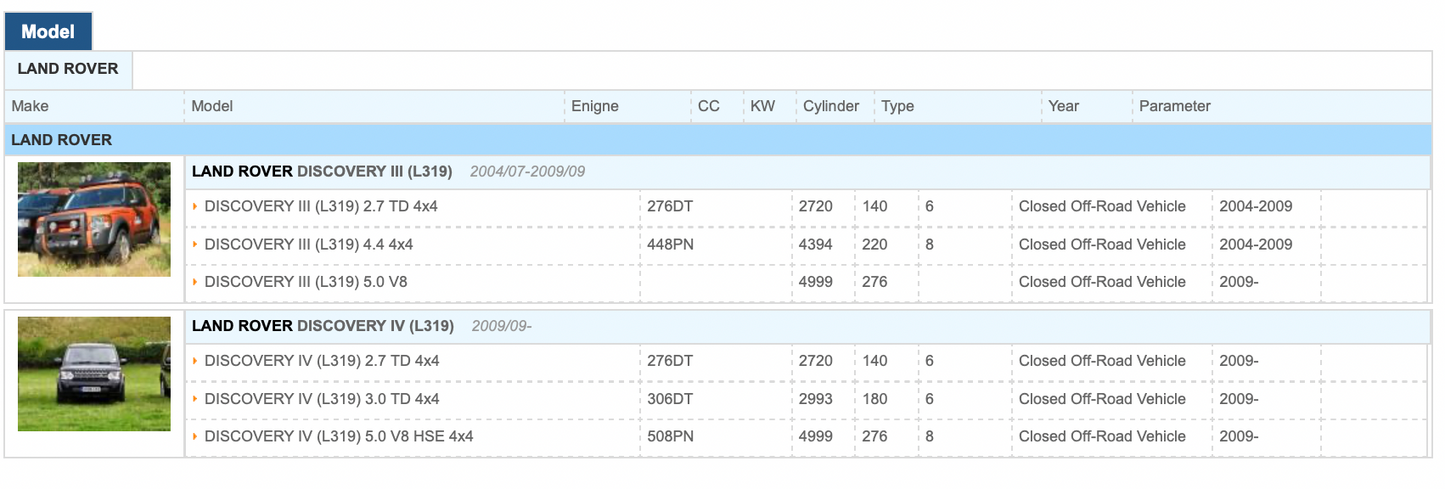The width and height of the screenshot is (1445, 489).
Task: Click the orange arrow beside Discovery III 5.0 V8
Action: pos(196,282)
